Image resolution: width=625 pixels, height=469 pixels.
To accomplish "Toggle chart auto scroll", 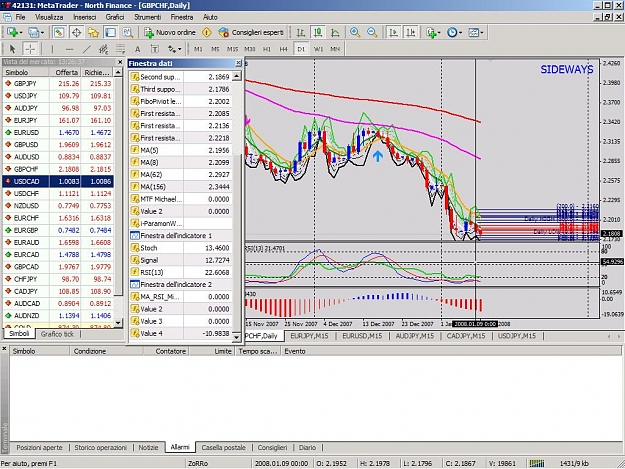I will coord(393,33).
